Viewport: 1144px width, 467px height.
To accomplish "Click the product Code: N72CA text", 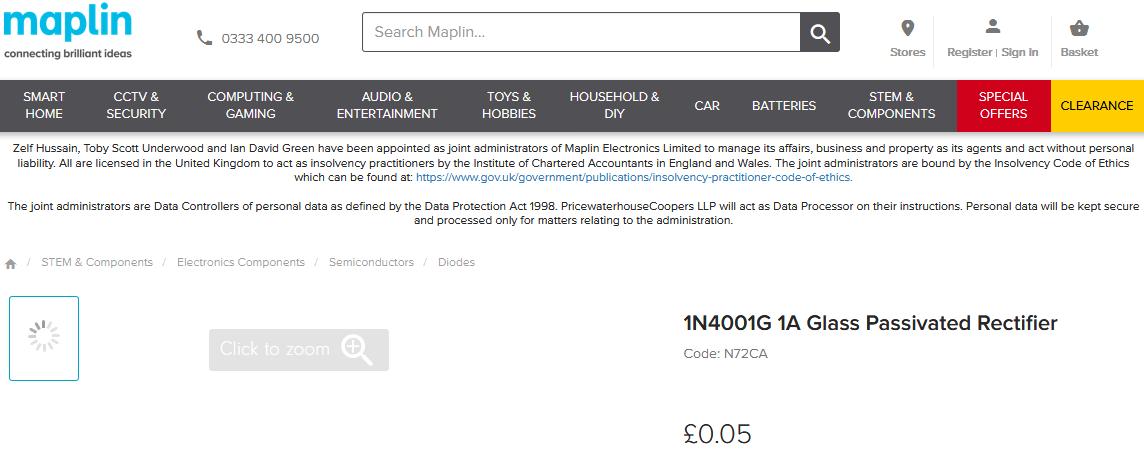I will coord(725,355).
